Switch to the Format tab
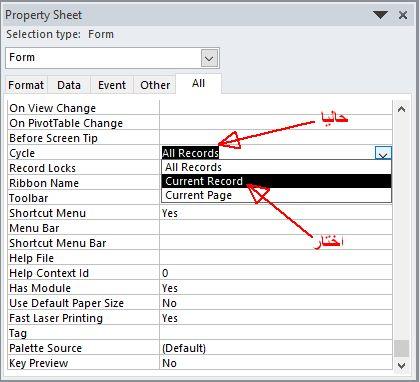420x382 pixels. (26, 85)
